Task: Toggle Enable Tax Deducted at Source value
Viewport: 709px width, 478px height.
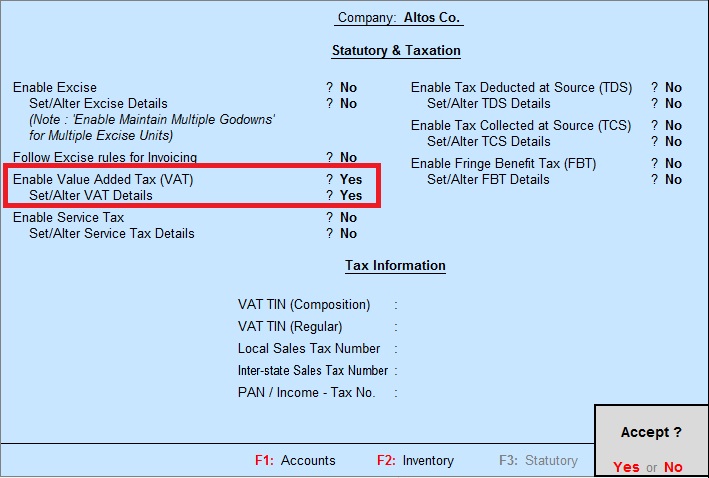Action: click(673, 87)
